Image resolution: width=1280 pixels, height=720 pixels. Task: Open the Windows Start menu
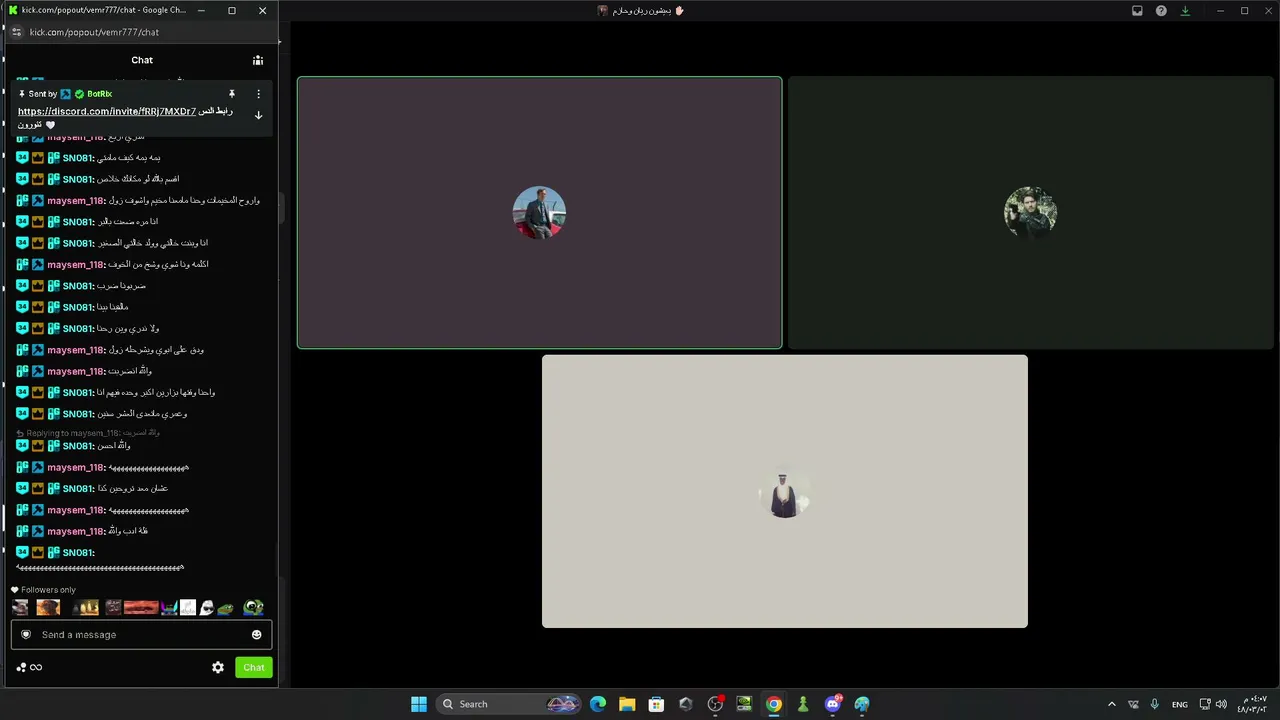(419, 704)
